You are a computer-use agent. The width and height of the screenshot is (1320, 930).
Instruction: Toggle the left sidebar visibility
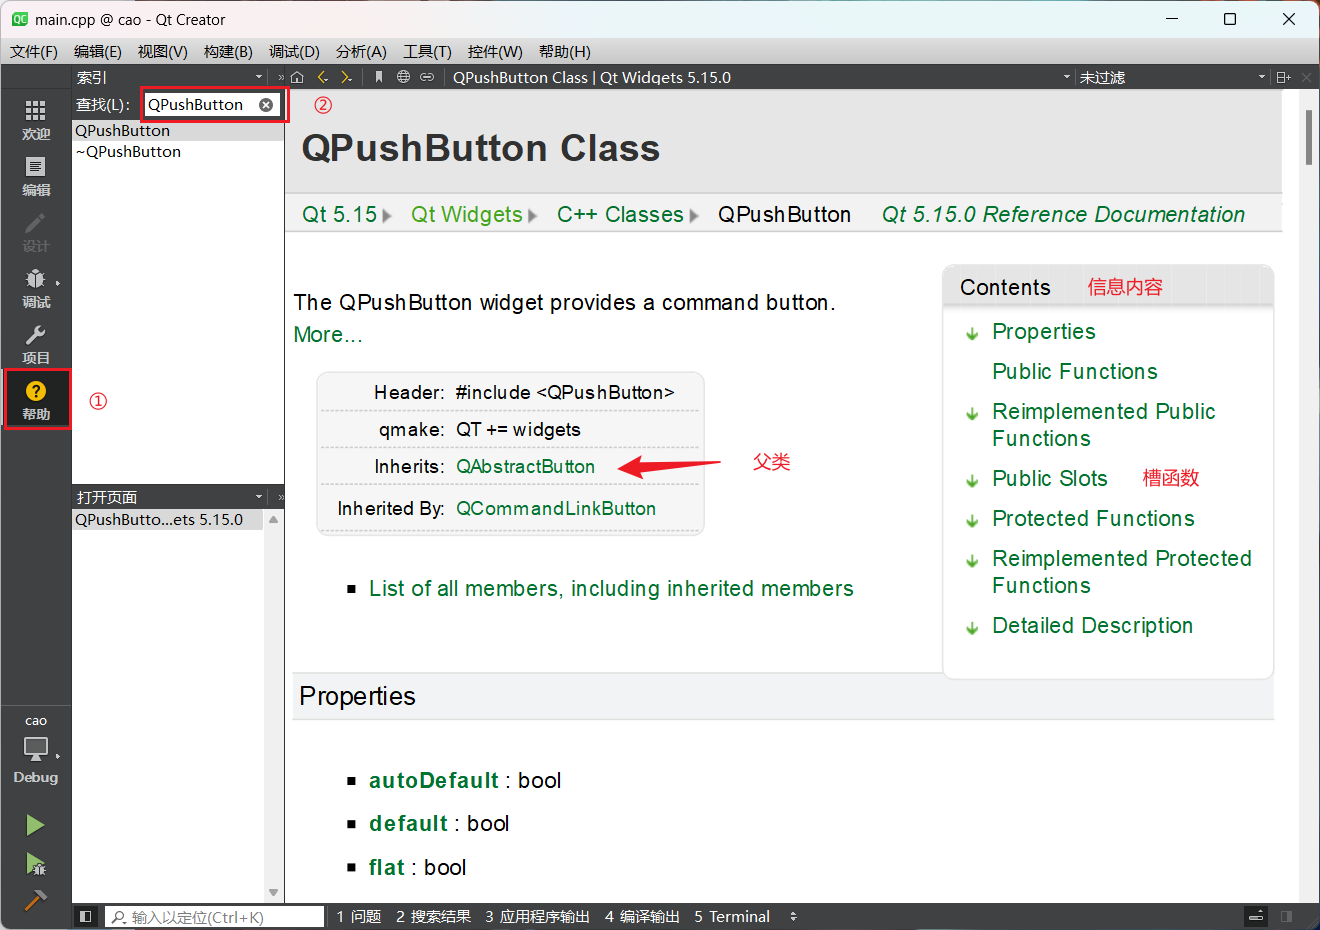coord(86,916)
